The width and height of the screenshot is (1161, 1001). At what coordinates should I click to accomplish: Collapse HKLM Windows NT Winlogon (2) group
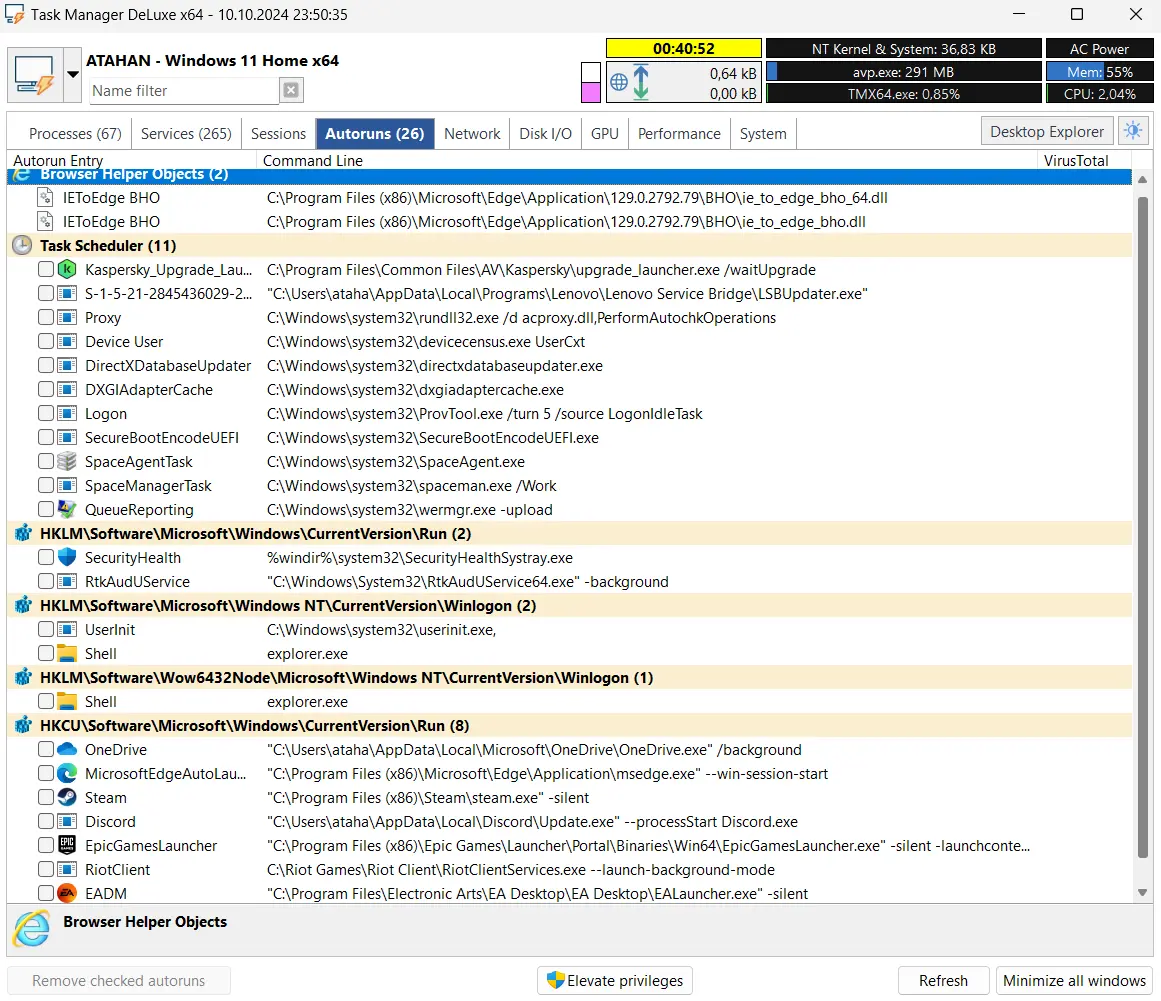[x=569, y=606]
